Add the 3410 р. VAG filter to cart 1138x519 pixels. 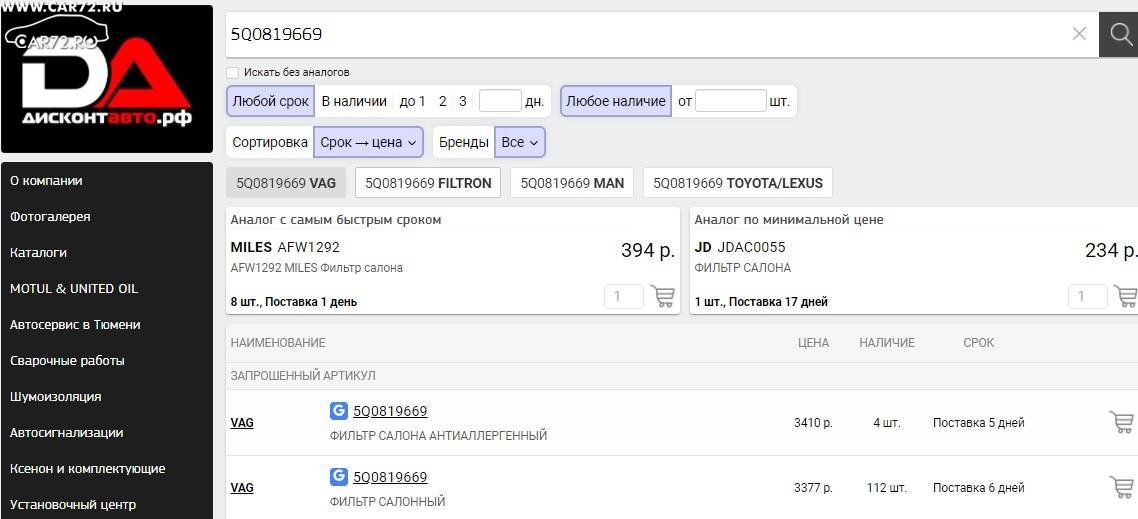click(1122, 422)
